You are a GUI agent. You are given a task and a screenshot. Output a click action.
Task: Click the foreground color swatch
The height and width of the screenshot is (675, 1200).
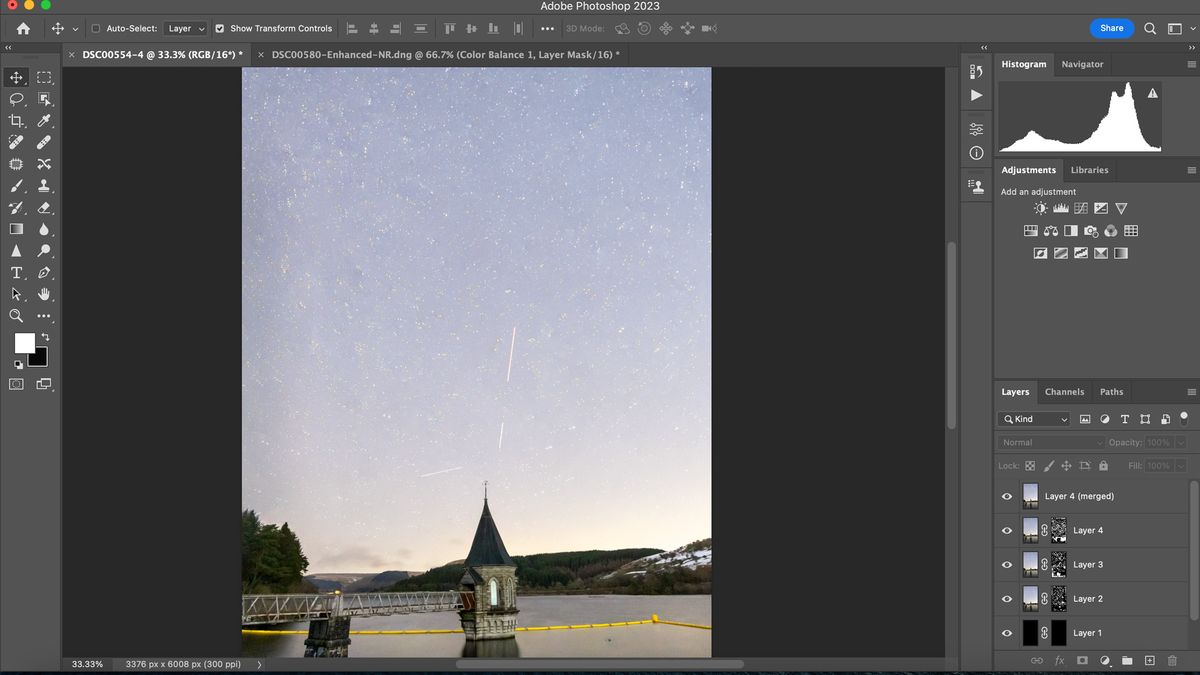click(25, 343)
